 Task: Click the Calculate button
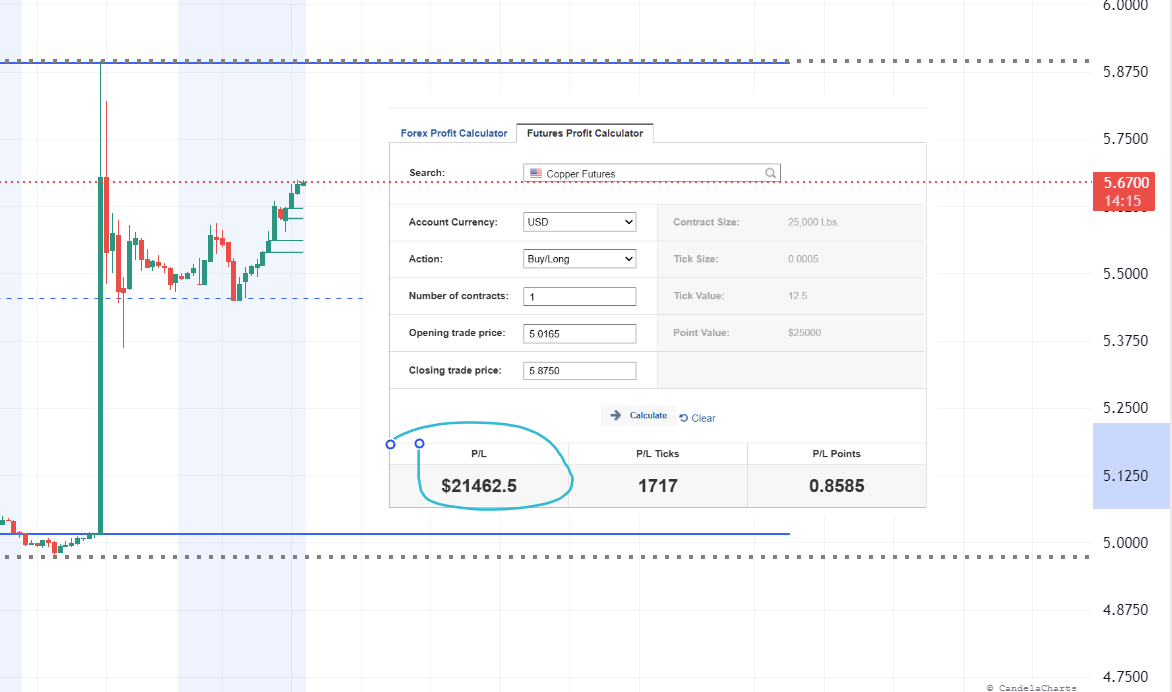point(638,415)
